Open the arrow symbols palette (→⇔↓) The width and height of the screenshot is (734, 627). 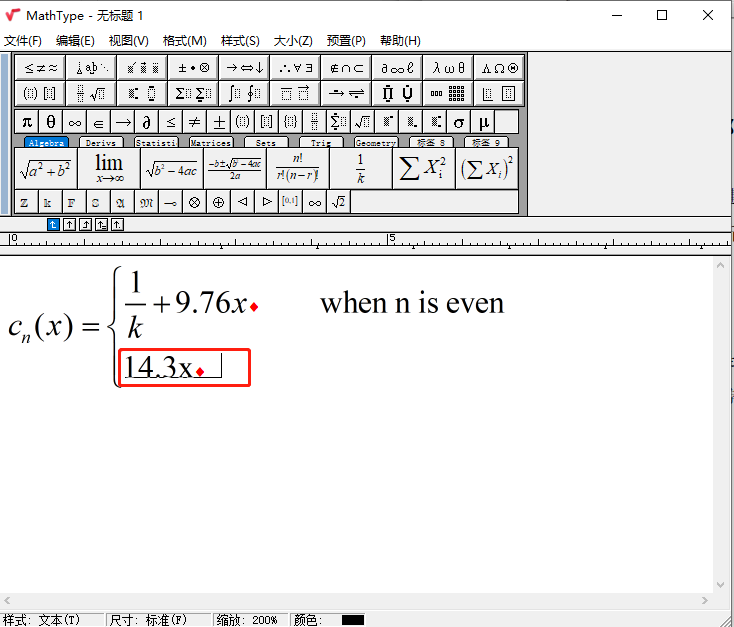point(244,68)
